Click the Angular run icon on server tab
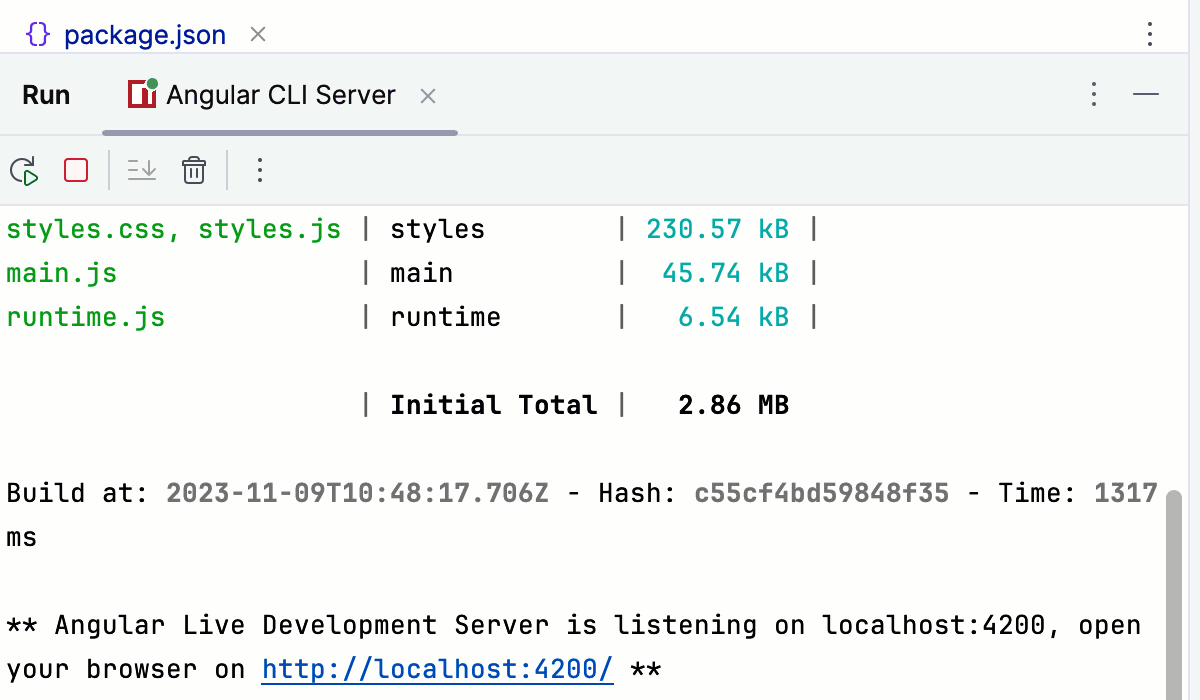 (x=141, y=94)
